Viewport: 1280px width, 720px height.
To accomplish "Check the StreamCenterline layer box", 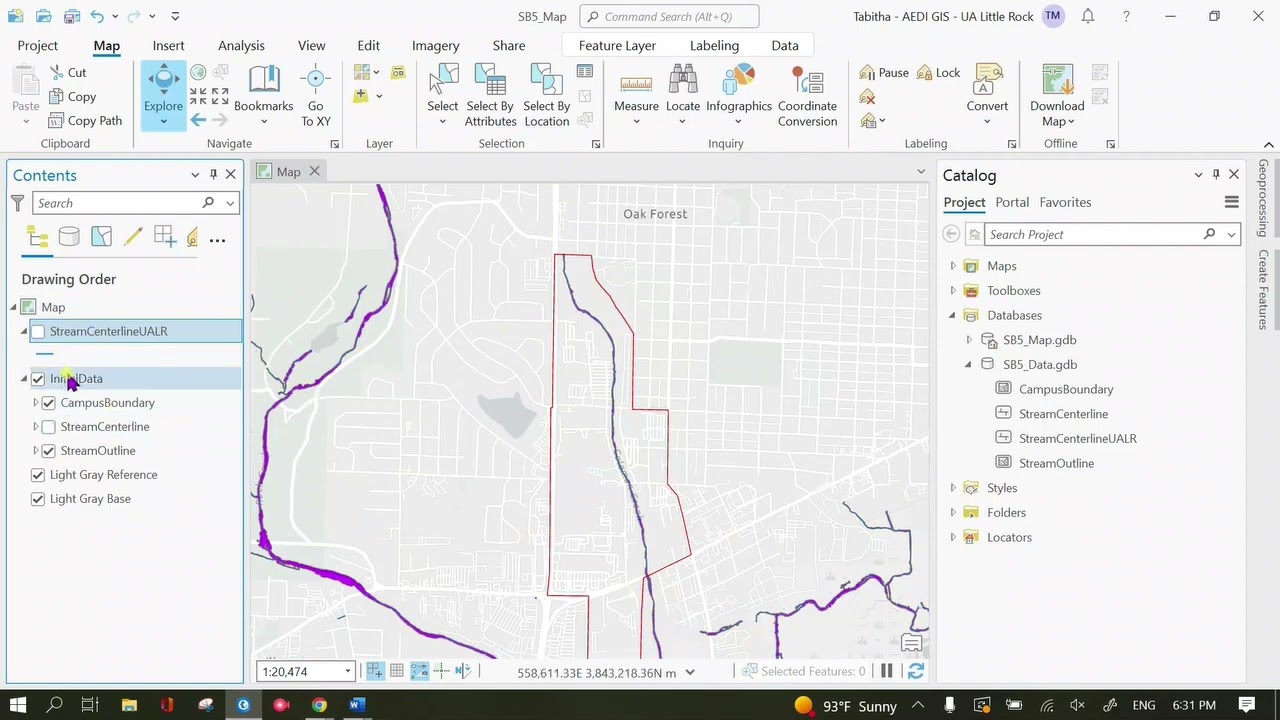I will coord(48,427).
